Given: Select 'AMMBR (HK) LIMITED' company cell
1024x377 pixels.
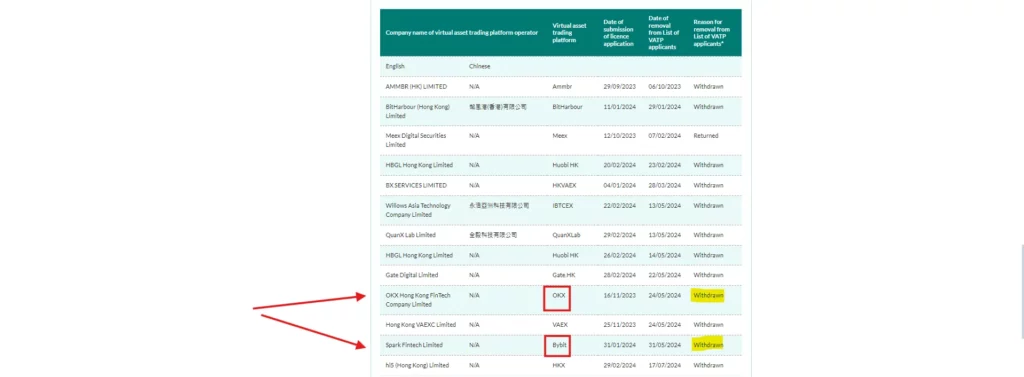Looking at the screenshot, I should [416, 86].
